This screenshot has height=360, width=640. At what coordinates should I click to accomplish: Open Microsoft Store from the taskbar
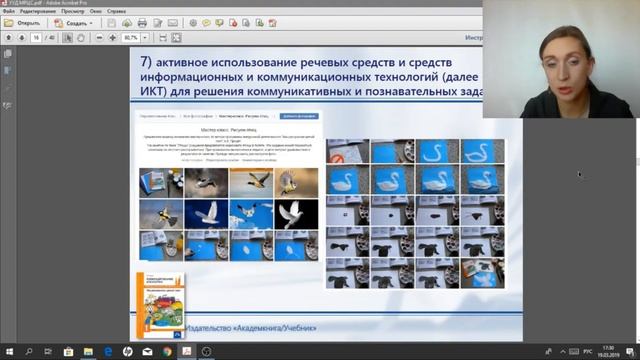tap(68, 351)
